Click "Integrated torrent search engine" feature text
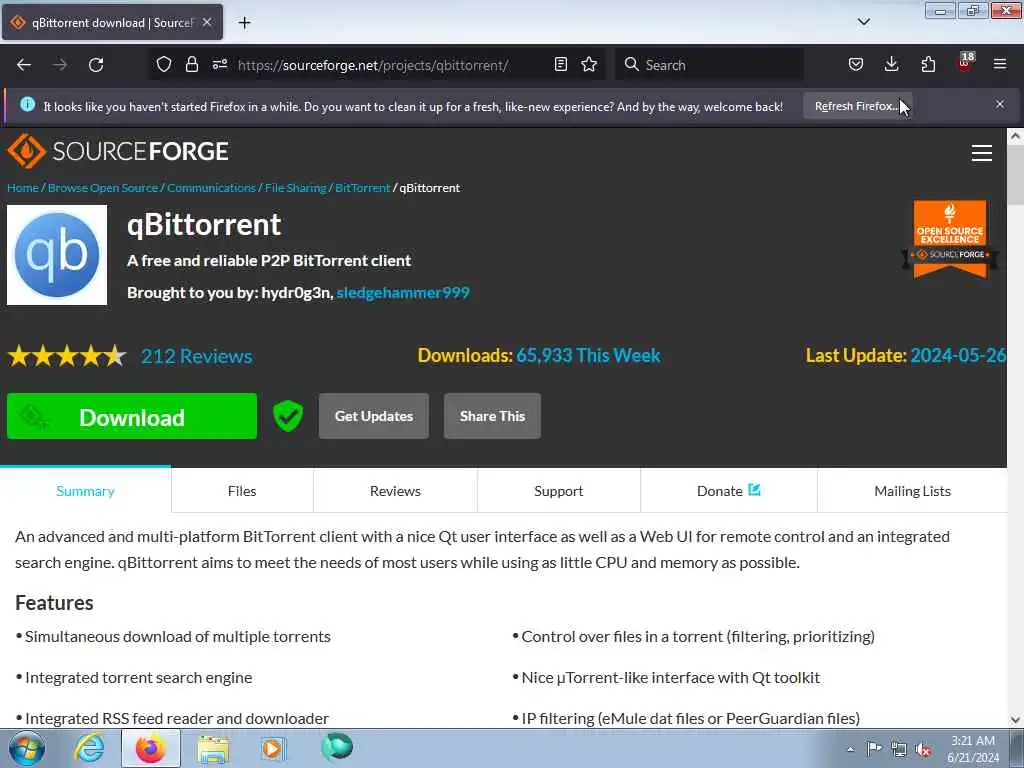 (x=138, y=678)
